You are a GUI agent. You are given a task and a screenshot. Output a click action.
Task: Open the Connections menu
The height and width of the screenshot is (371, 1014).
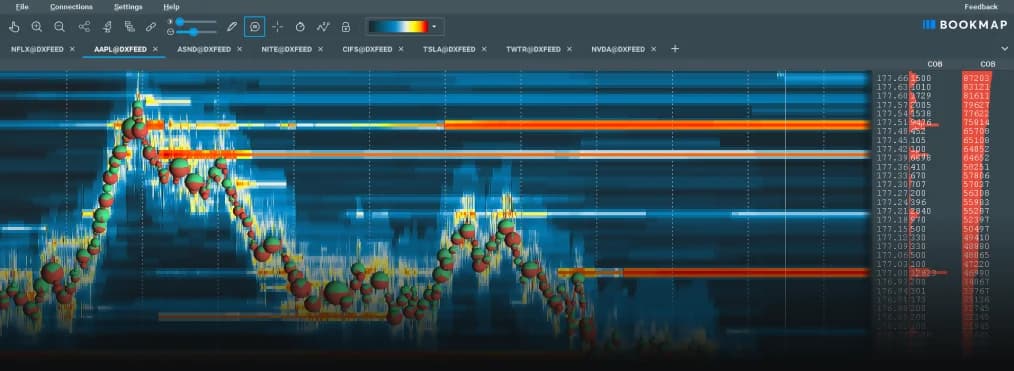click(x=71, y=7)
